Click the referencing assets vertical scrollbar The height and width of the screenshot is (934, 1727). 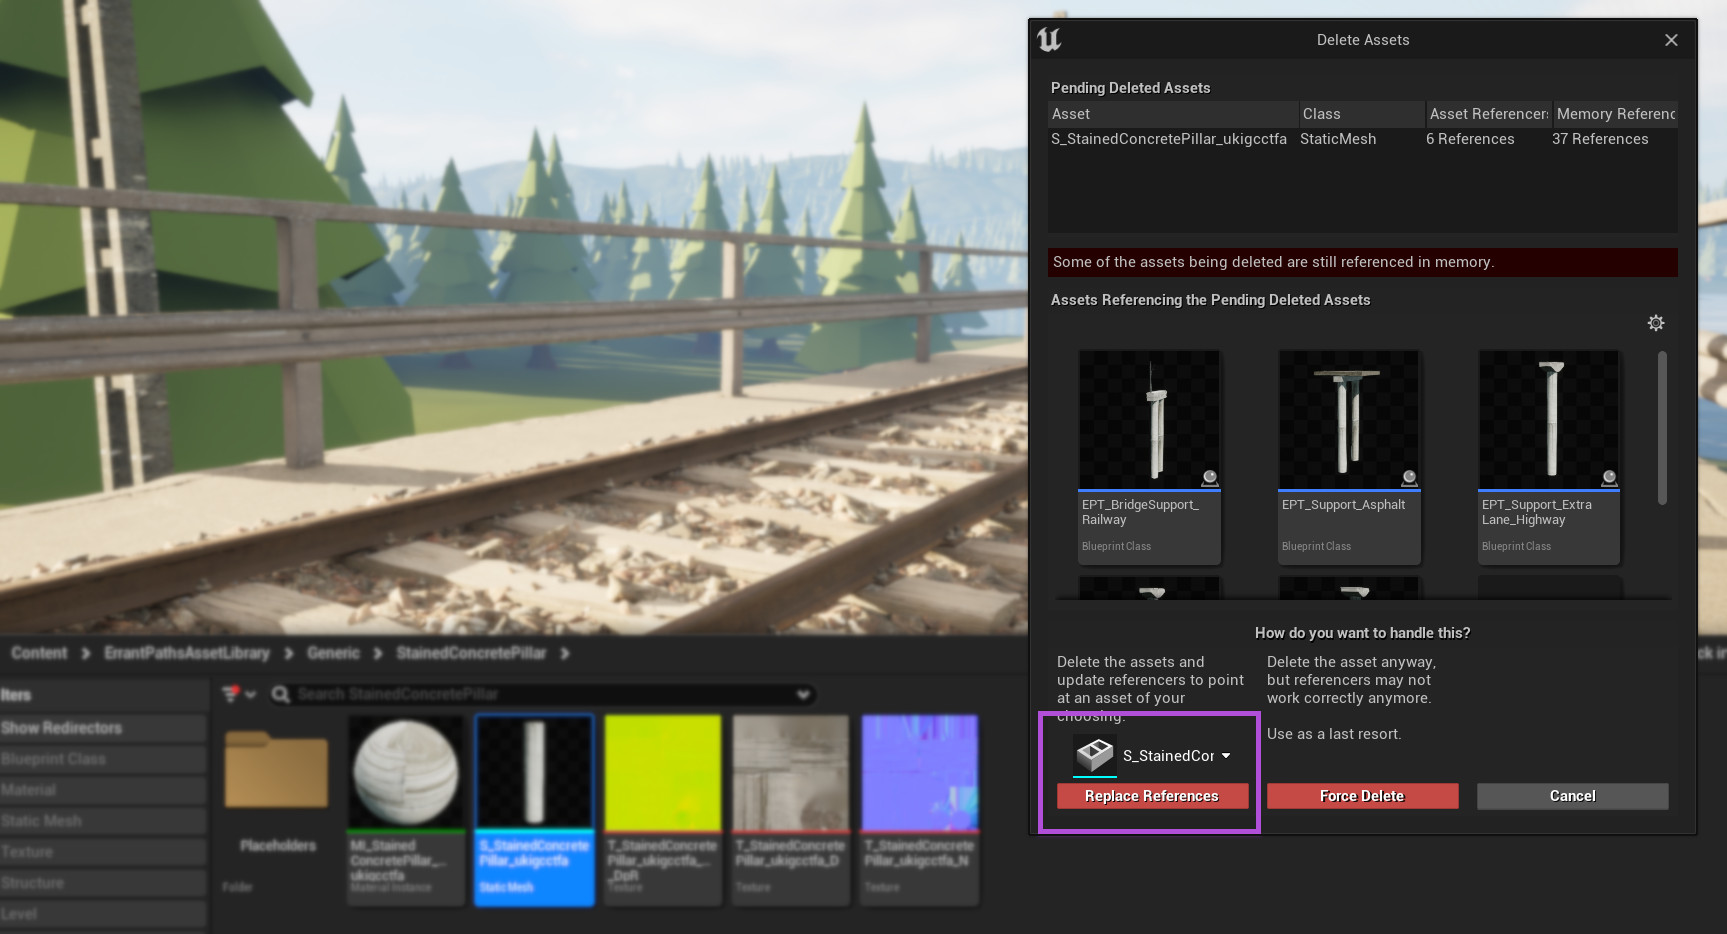click(1662, 428)
